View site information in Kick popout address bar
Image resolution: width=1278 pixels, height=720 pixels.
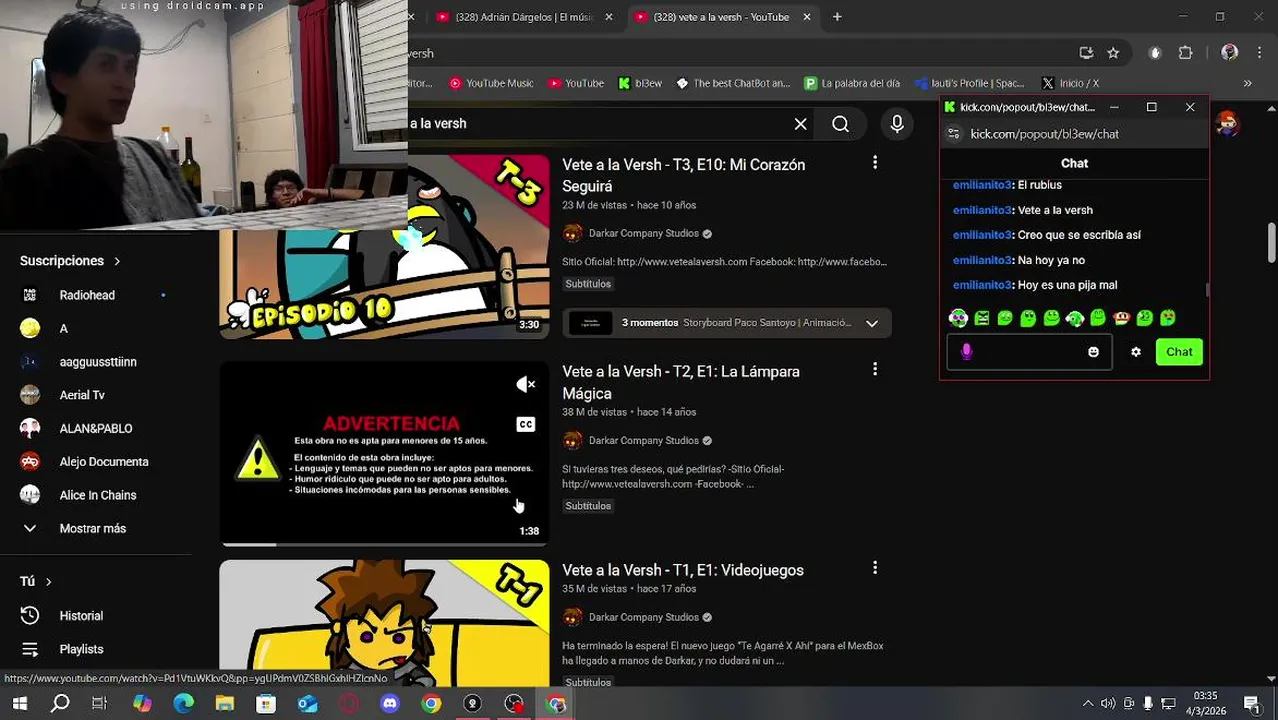point(953,134)
